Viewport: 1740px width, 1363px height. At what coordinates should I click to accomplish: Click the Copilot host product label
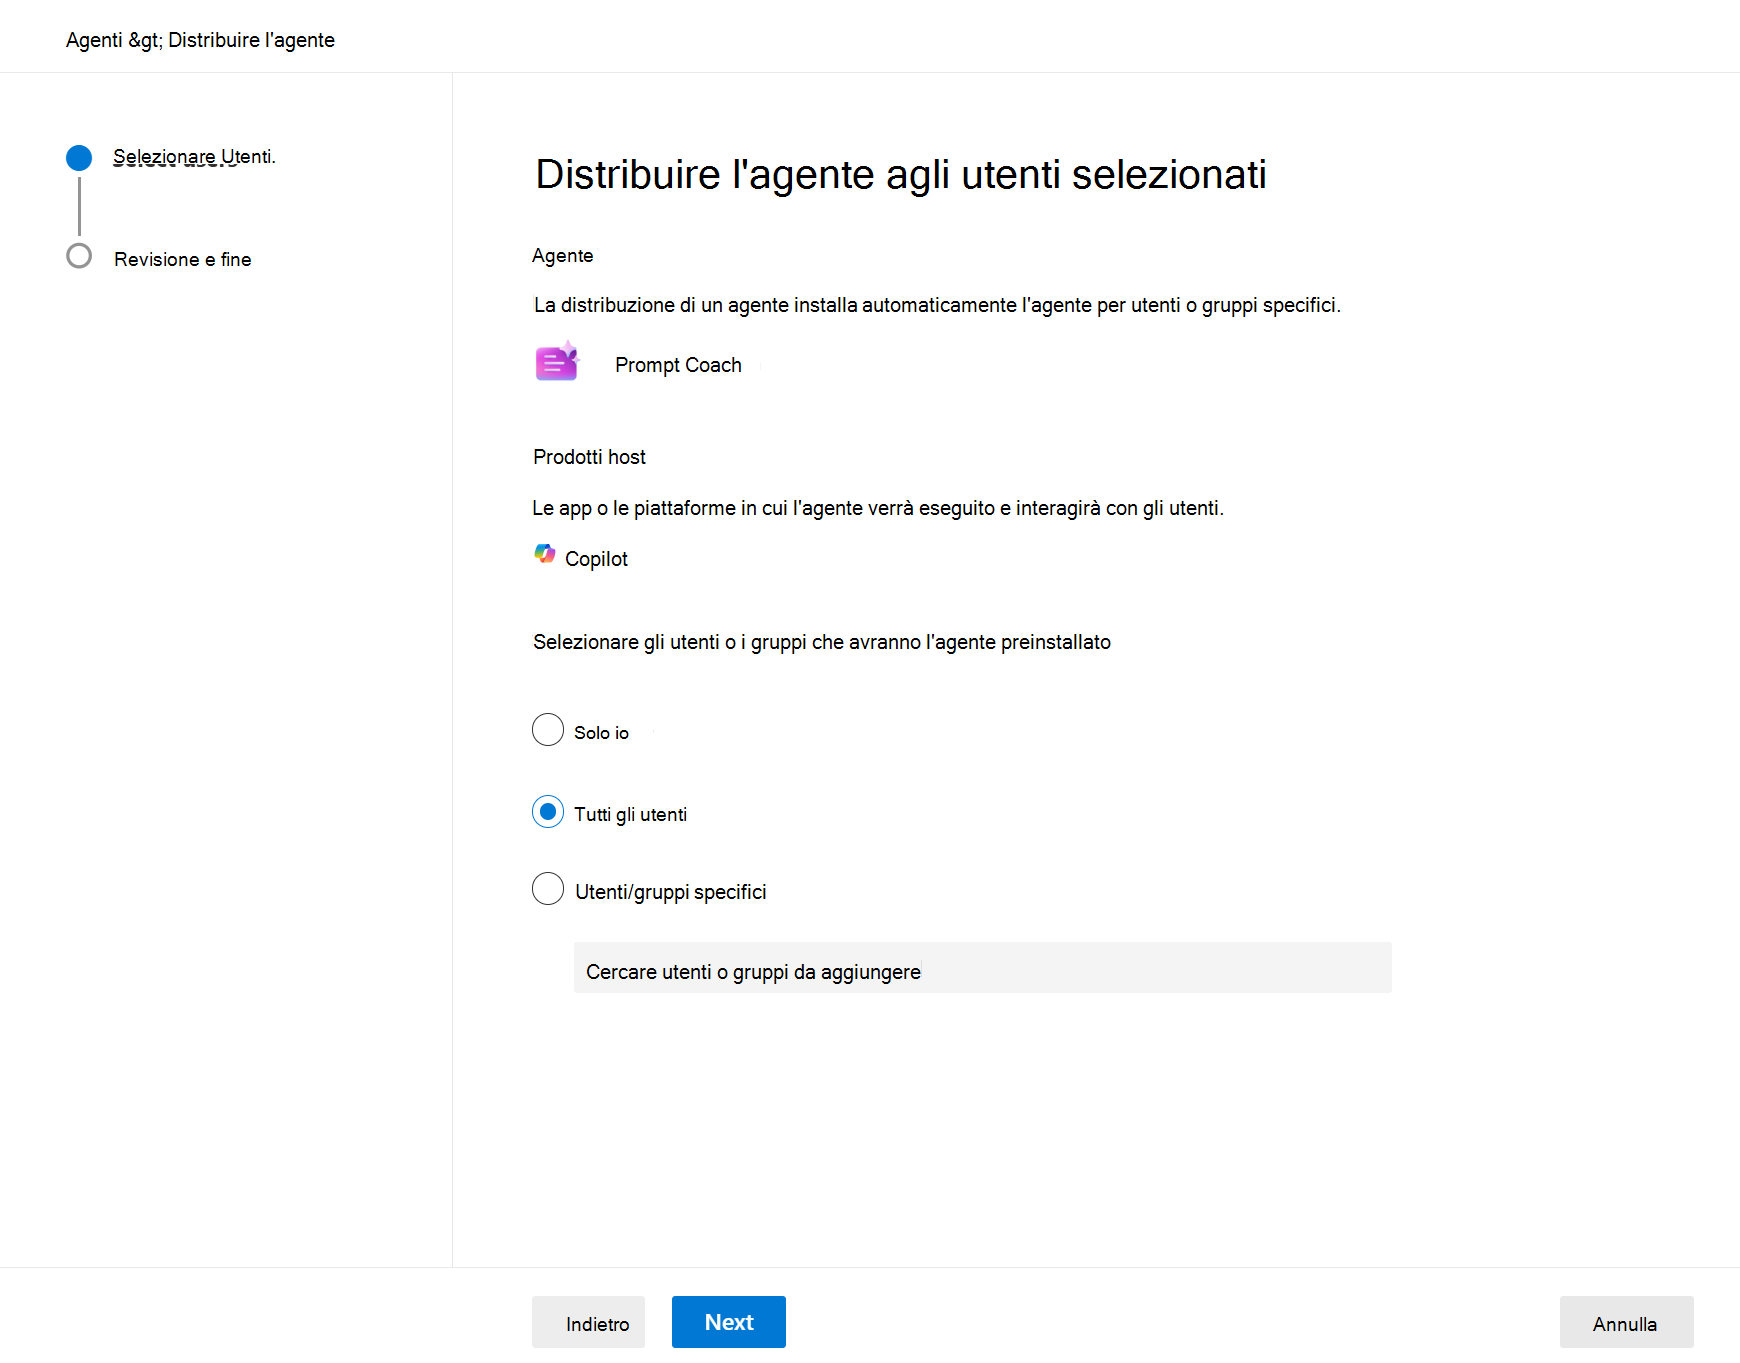pyautogui.click(x=596, y=559)
